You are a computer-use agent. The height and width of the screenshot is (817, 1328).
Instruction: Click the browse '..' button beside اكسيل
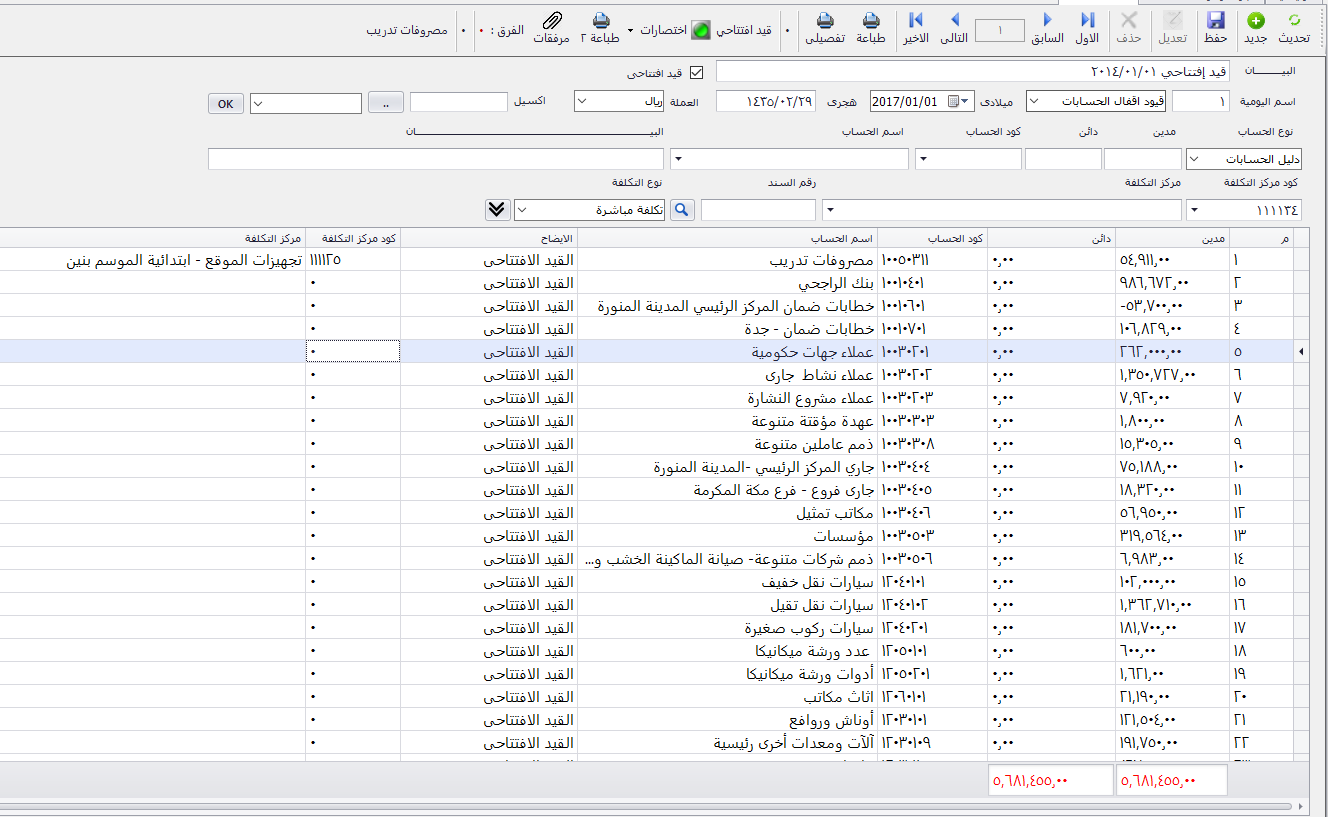point(385,103)
